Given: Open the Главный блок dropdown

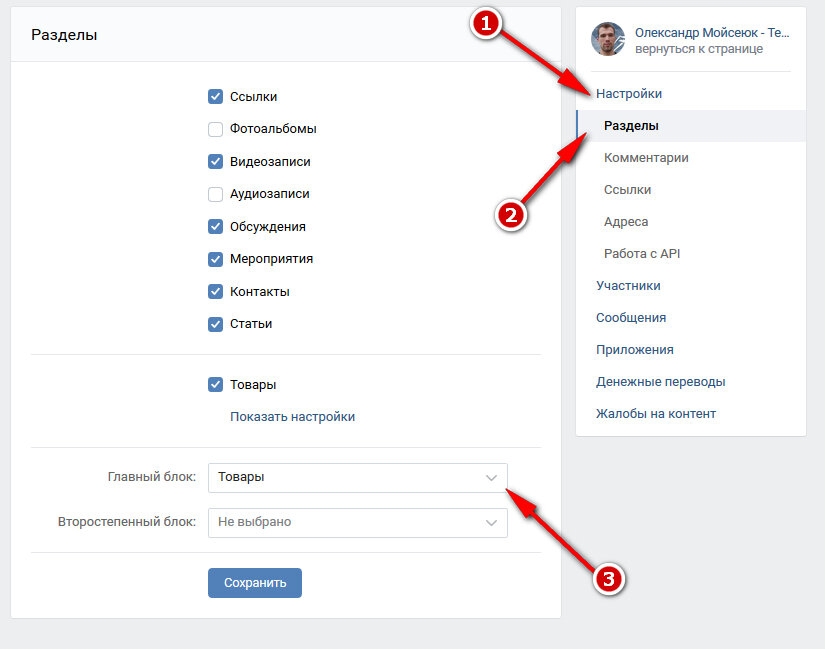Looking at the screenshot, I should click(x=357, y=478).
